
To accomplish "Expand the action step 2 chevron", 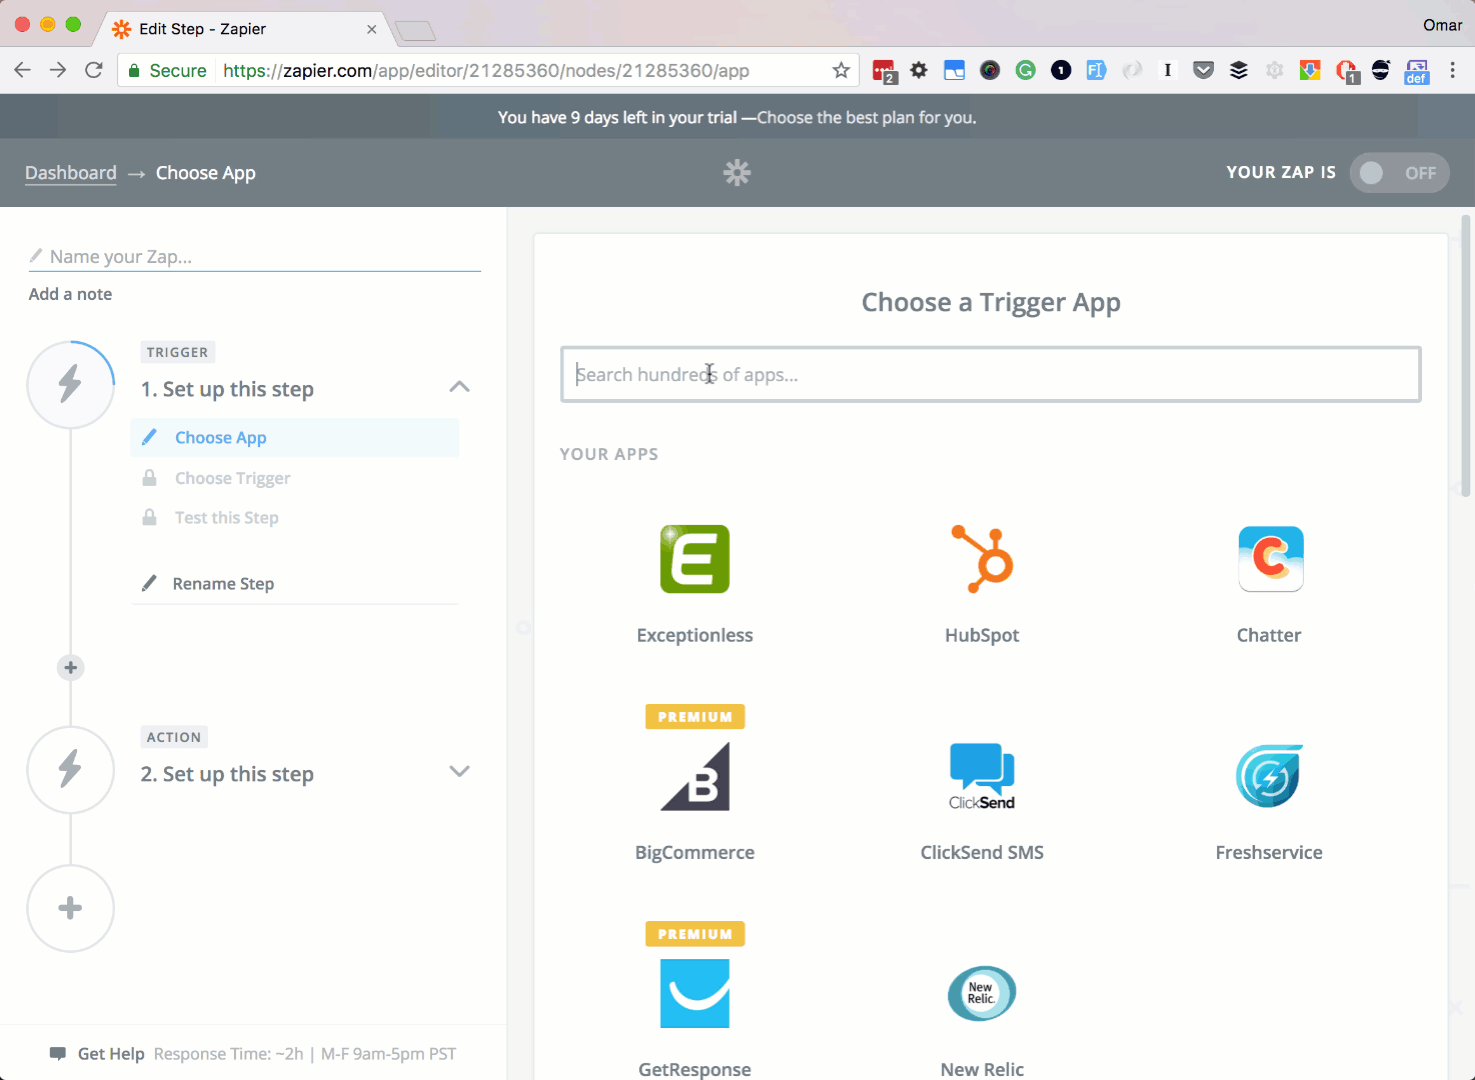I will tap(459, 771).
